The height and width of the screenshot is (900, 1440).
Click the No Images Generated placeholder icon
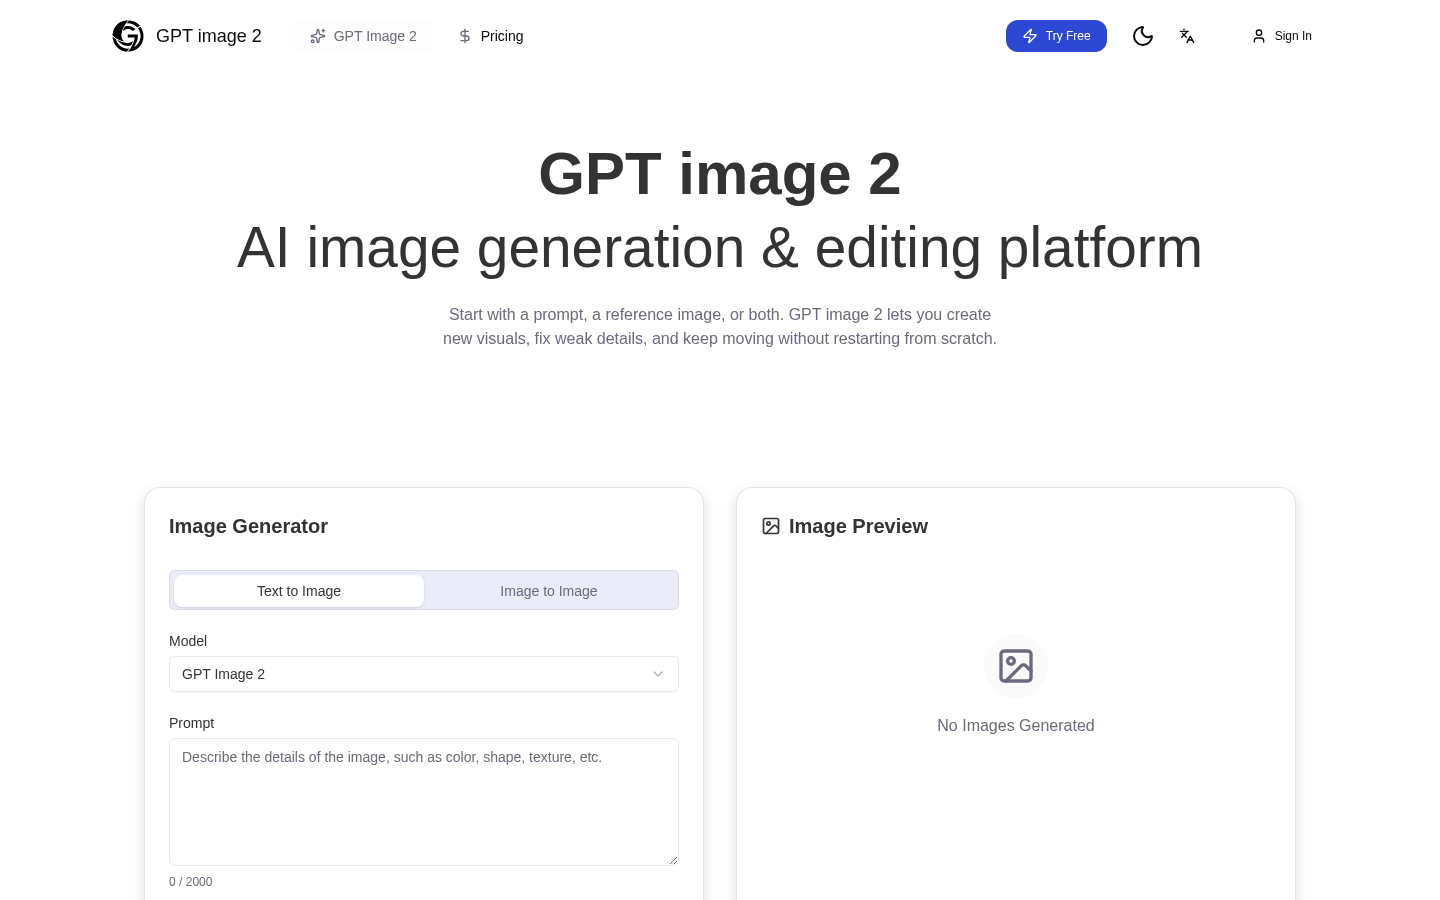[1016, 666]
